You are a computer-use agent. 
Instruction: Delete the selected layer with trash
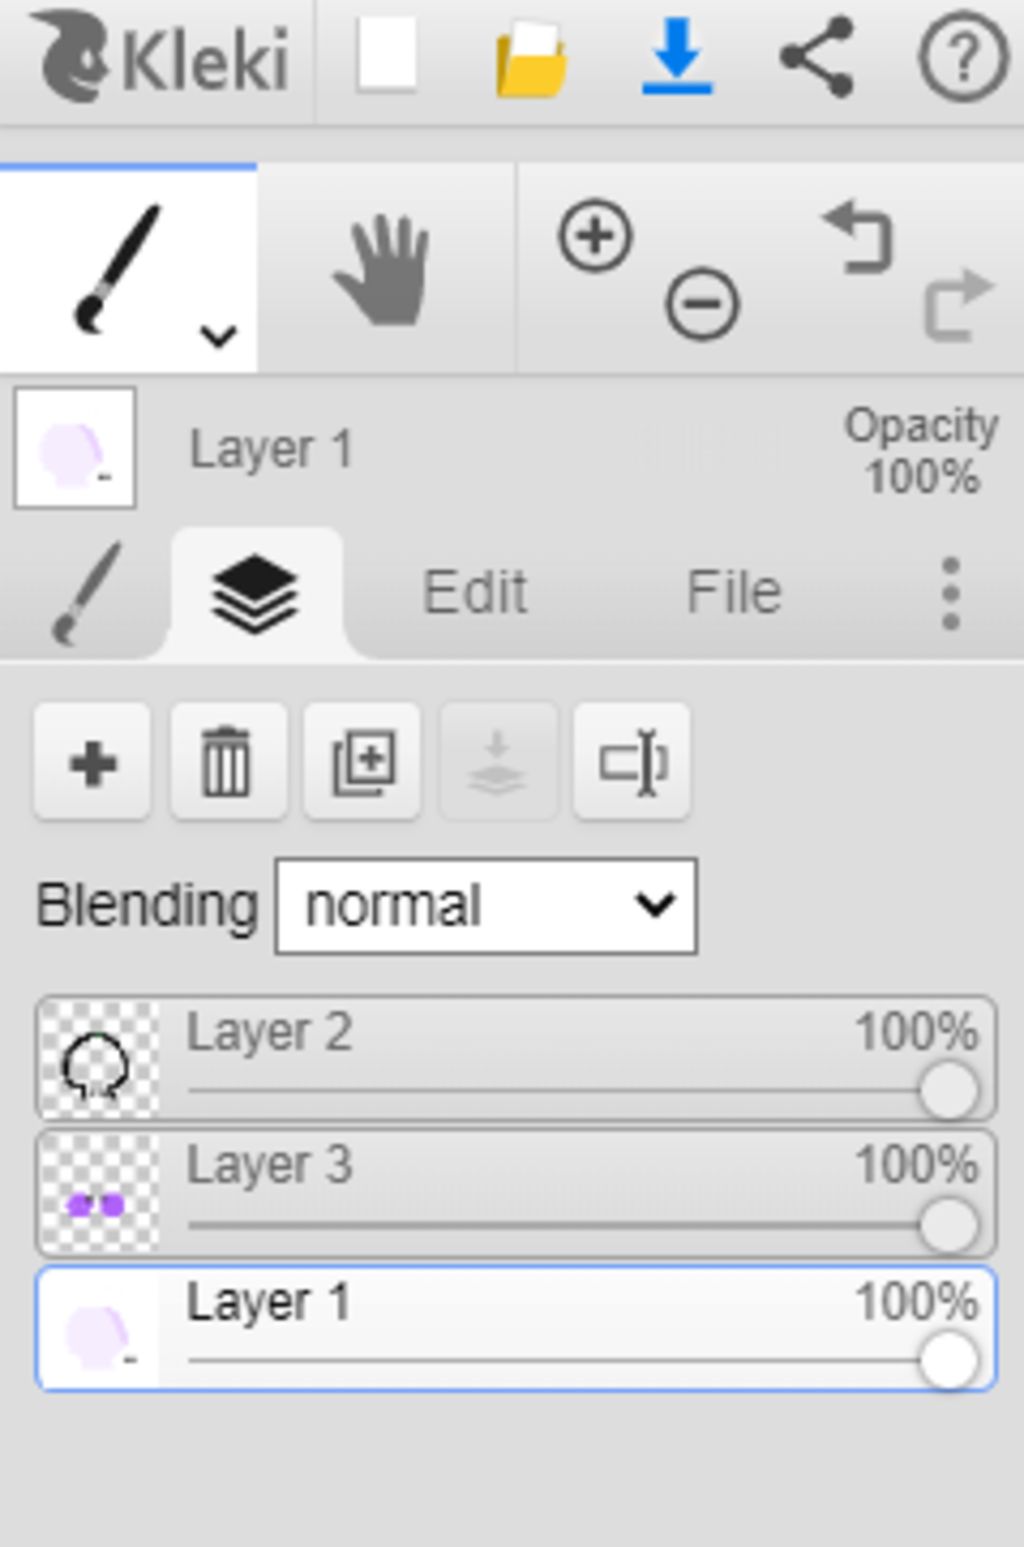(228, 763)
